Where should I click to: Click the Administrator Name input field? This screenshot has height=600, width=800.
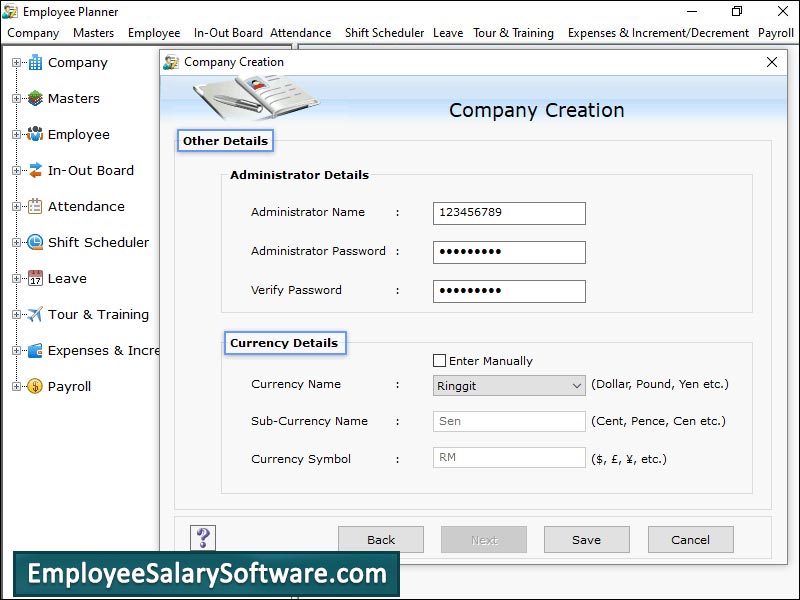(509, 213)
